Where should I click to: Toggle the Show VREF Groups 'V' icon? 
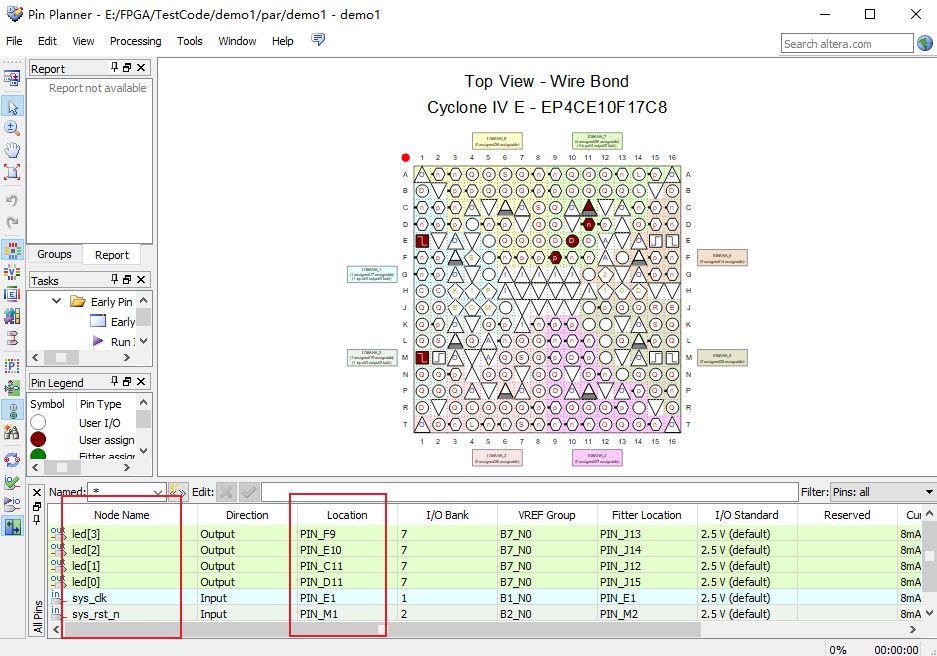click(13, 272)
